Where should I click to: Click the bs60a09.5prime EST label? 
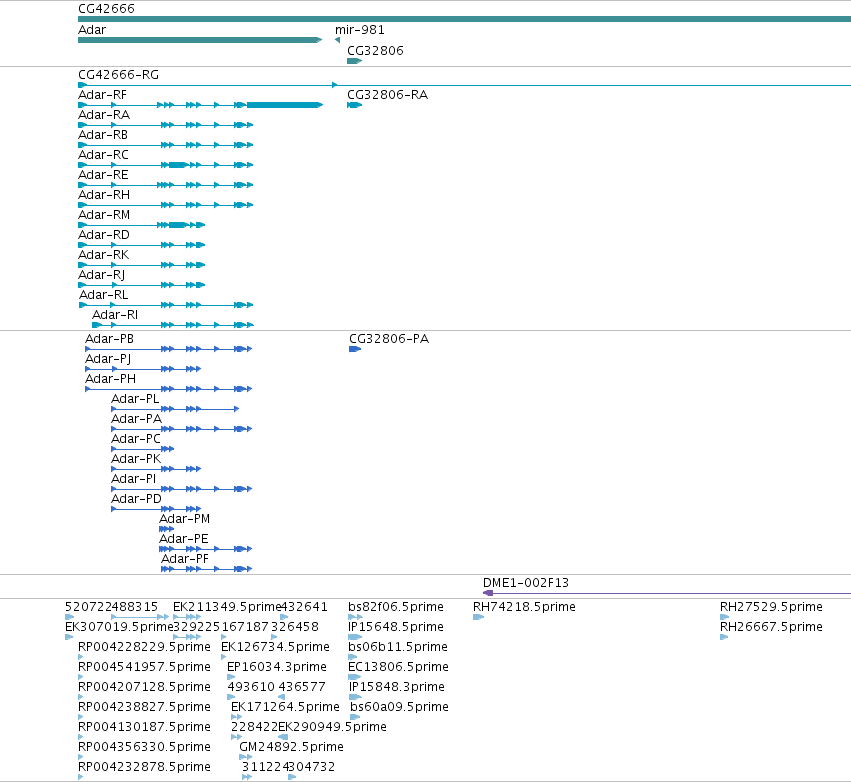[x=399, y=707]
